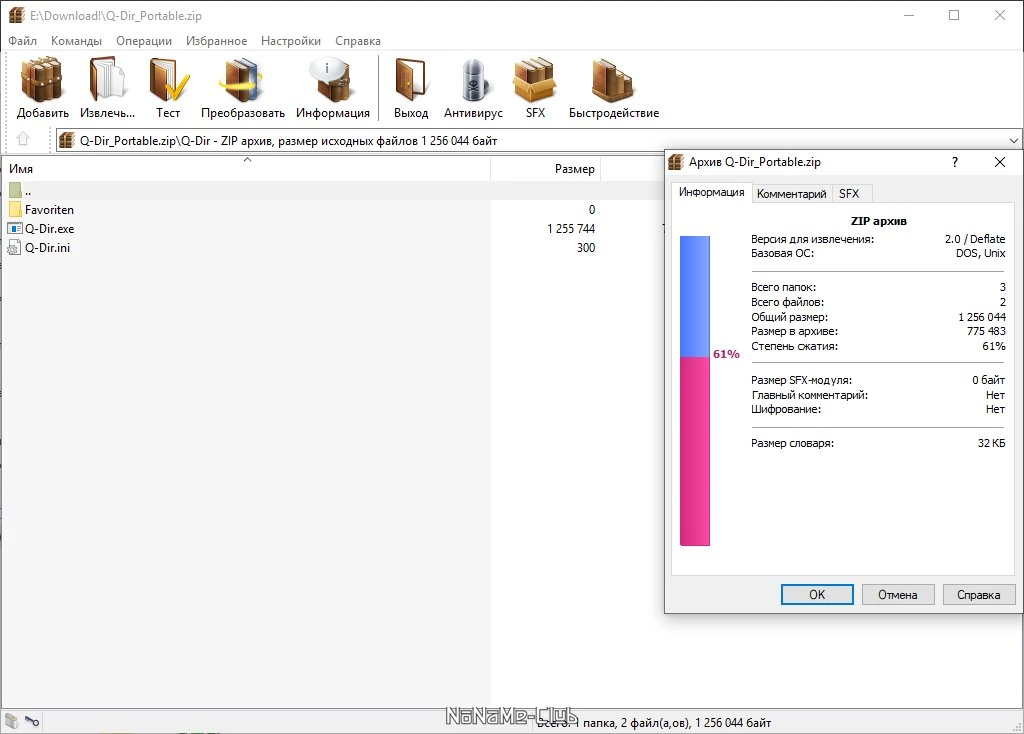Open the Справка menu
This screenshot has width=1024, height=734.
pyautogui.click(x=358, y=40)
